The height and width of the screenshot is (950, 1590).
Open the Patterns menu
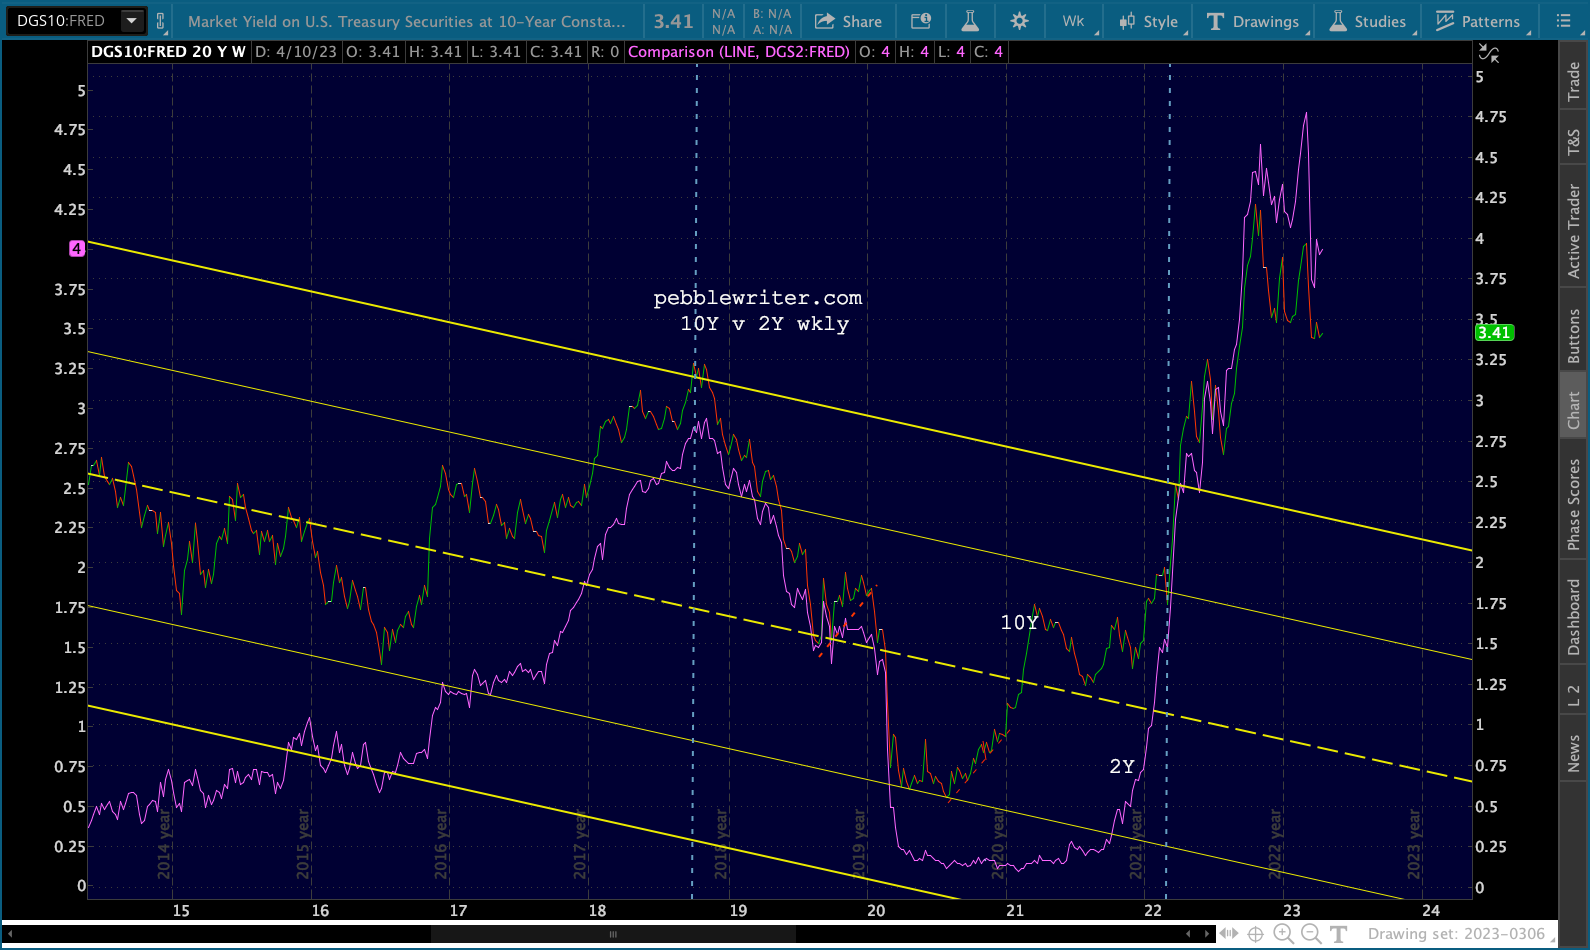[1478, 21]
